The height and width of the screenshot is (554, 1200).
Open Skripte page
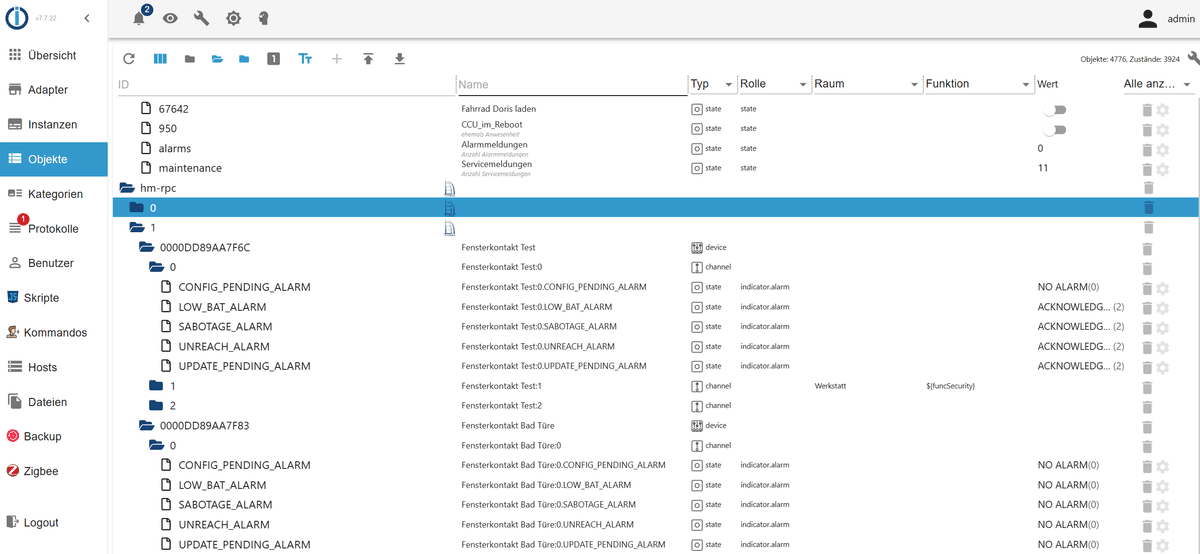click(54, 298)
